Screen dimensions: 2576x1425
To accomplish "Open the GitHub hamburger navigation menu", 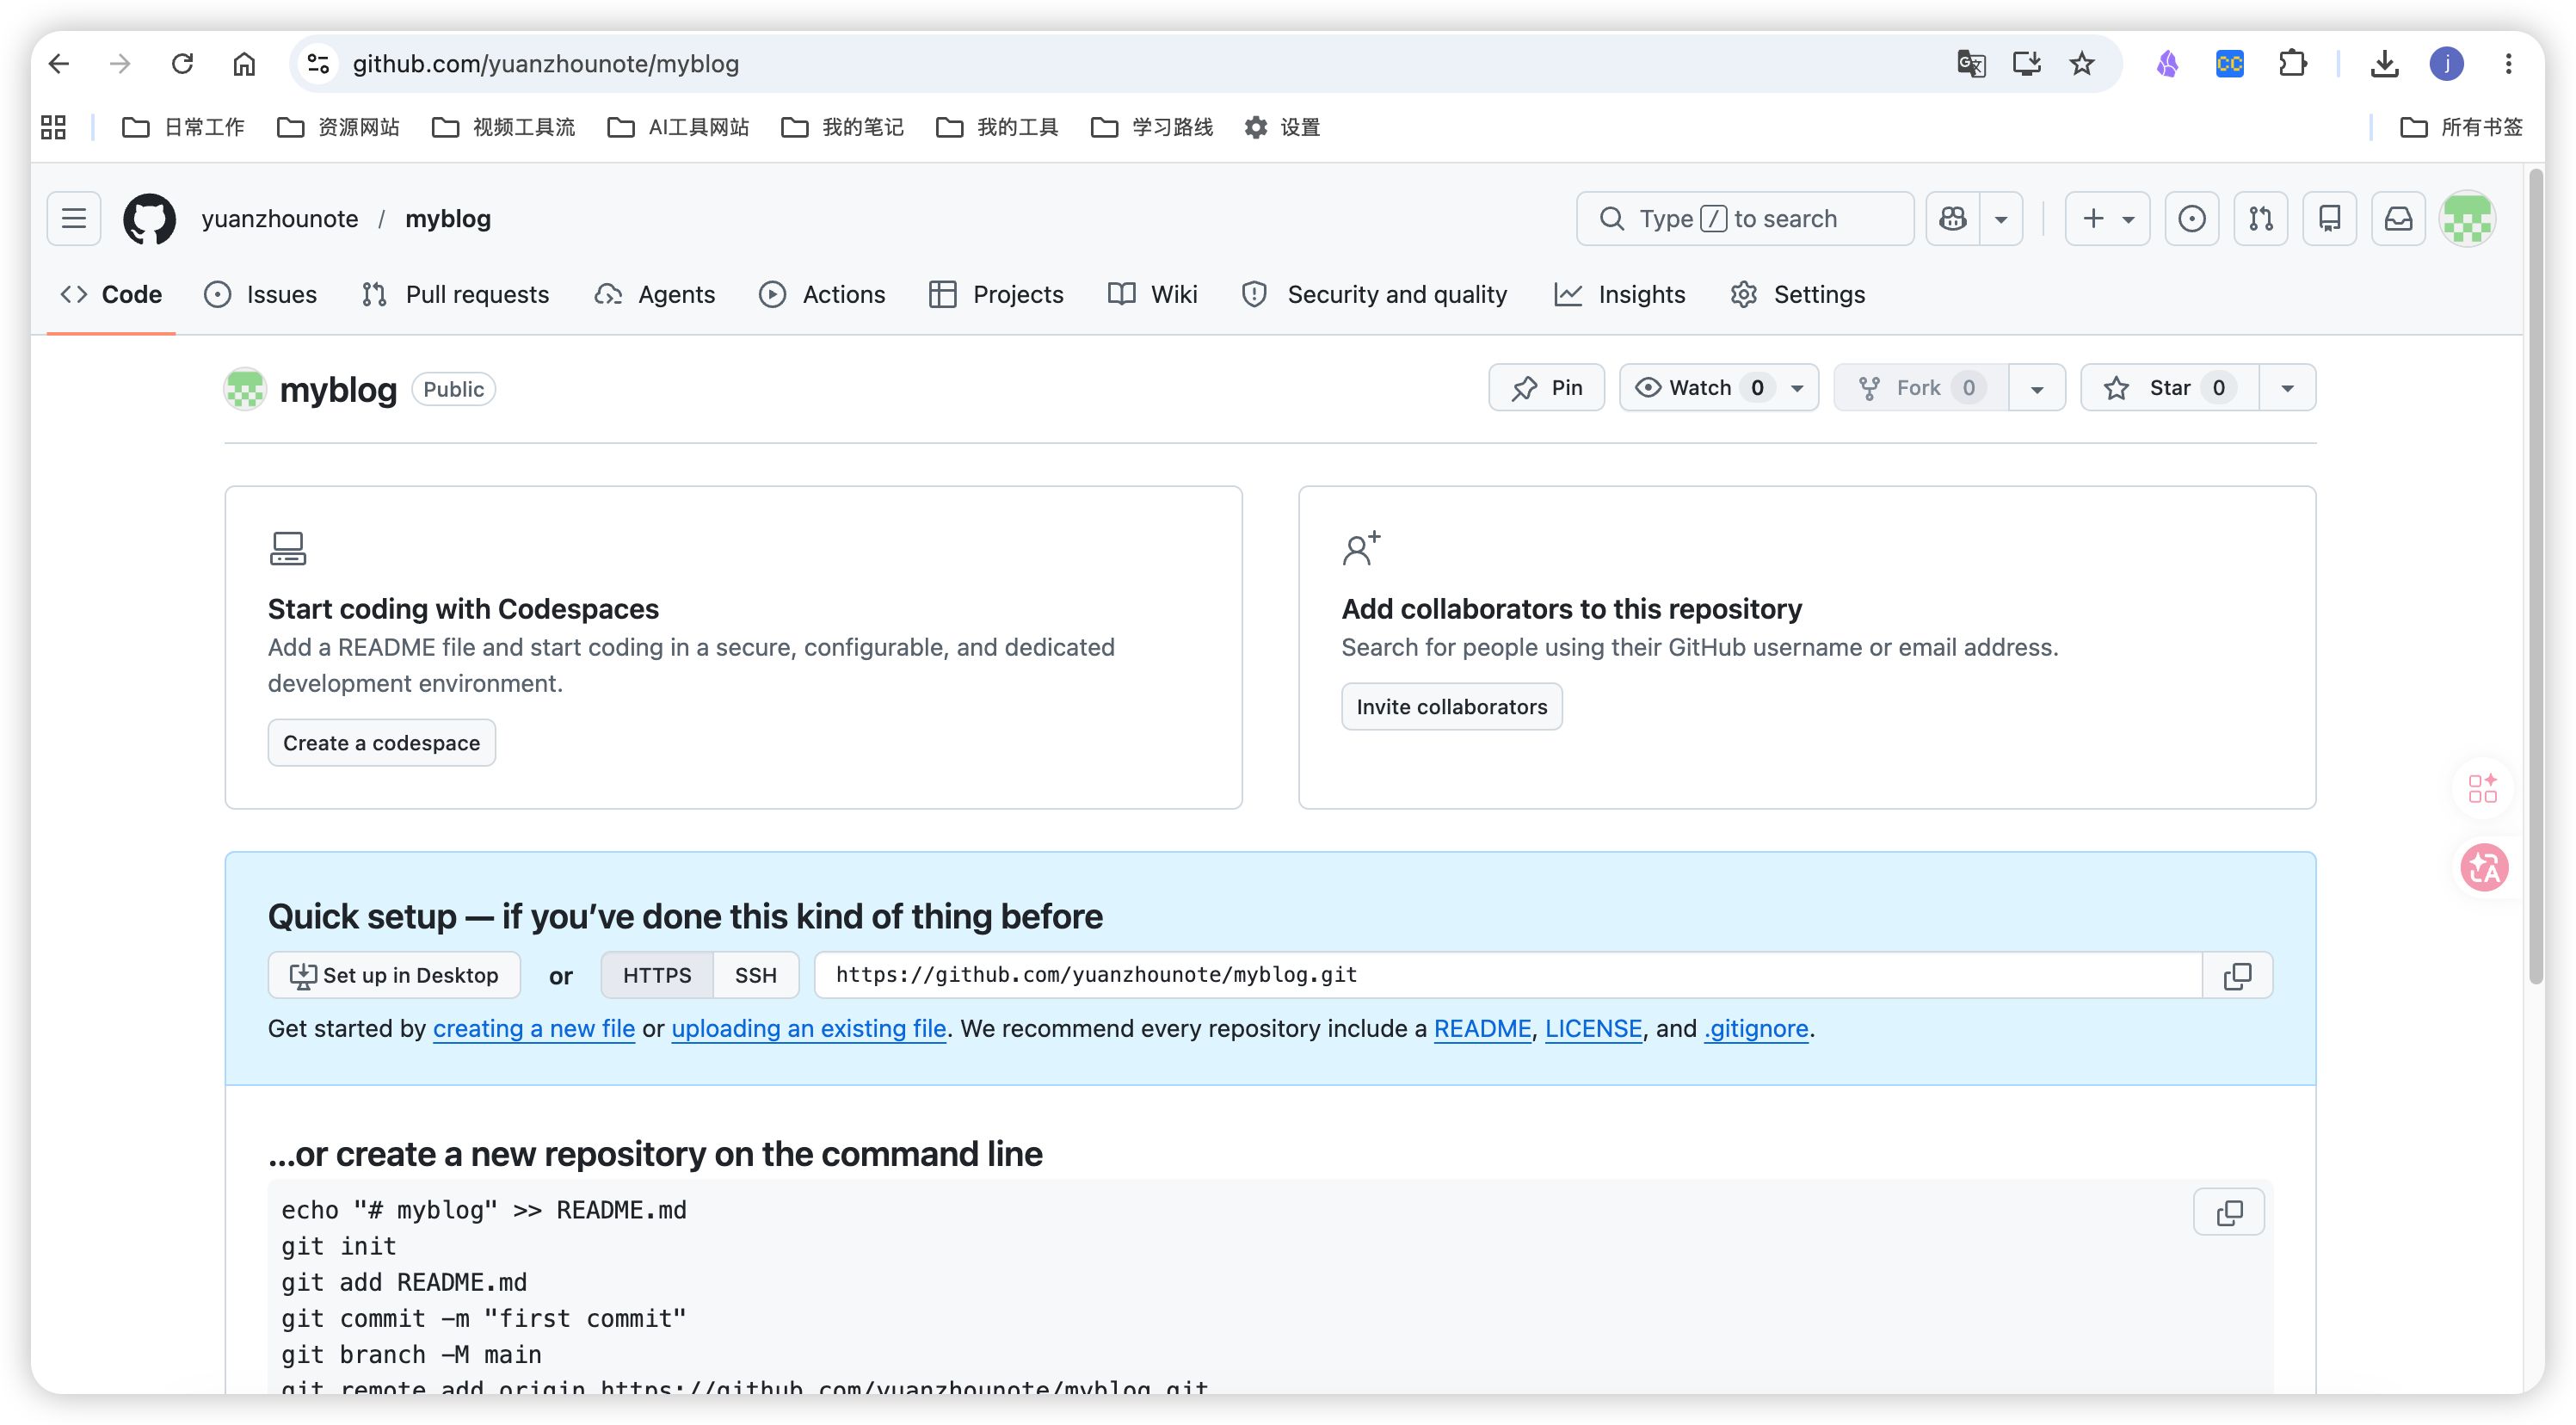I will click(x=74, y=218).
